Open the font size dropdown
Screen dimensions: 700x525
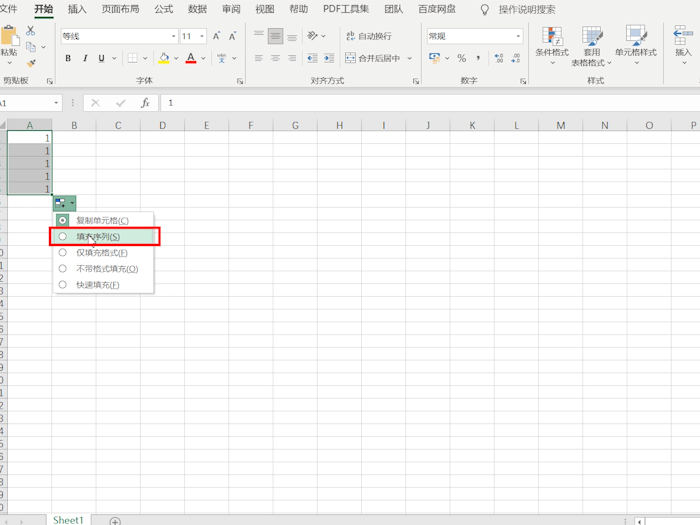tap(202, 36)
